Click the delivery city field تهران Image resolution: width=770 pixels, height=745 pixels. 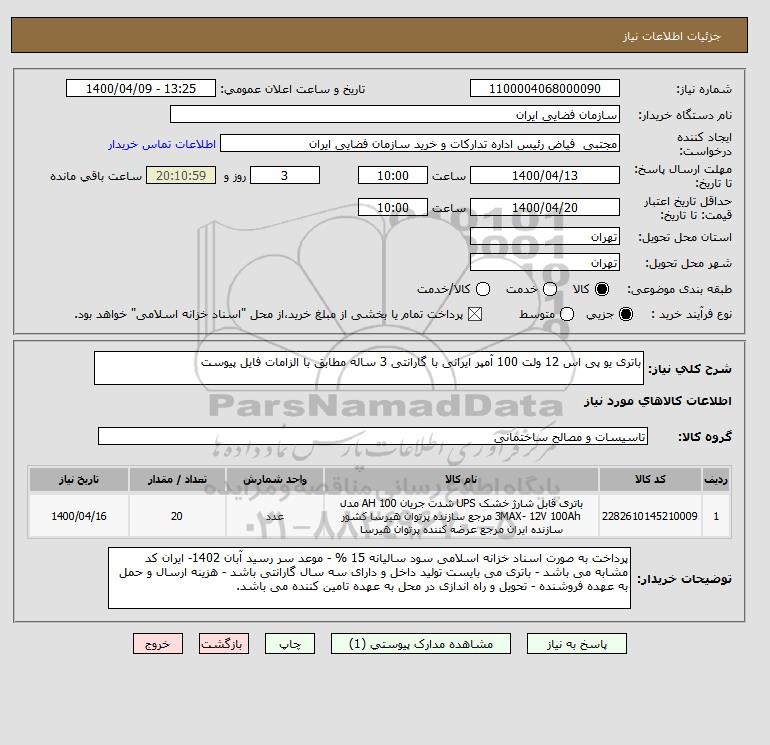pyautogui.click(x=545, y=263)
